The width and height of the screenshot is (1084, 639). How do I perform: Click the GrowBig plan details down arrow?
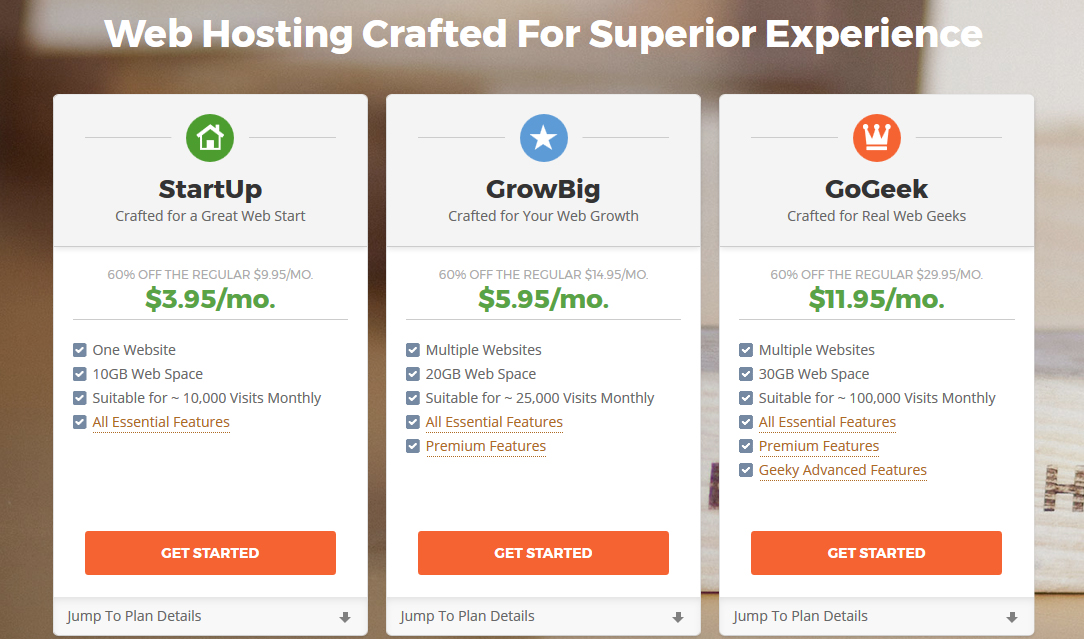(678, 617)
